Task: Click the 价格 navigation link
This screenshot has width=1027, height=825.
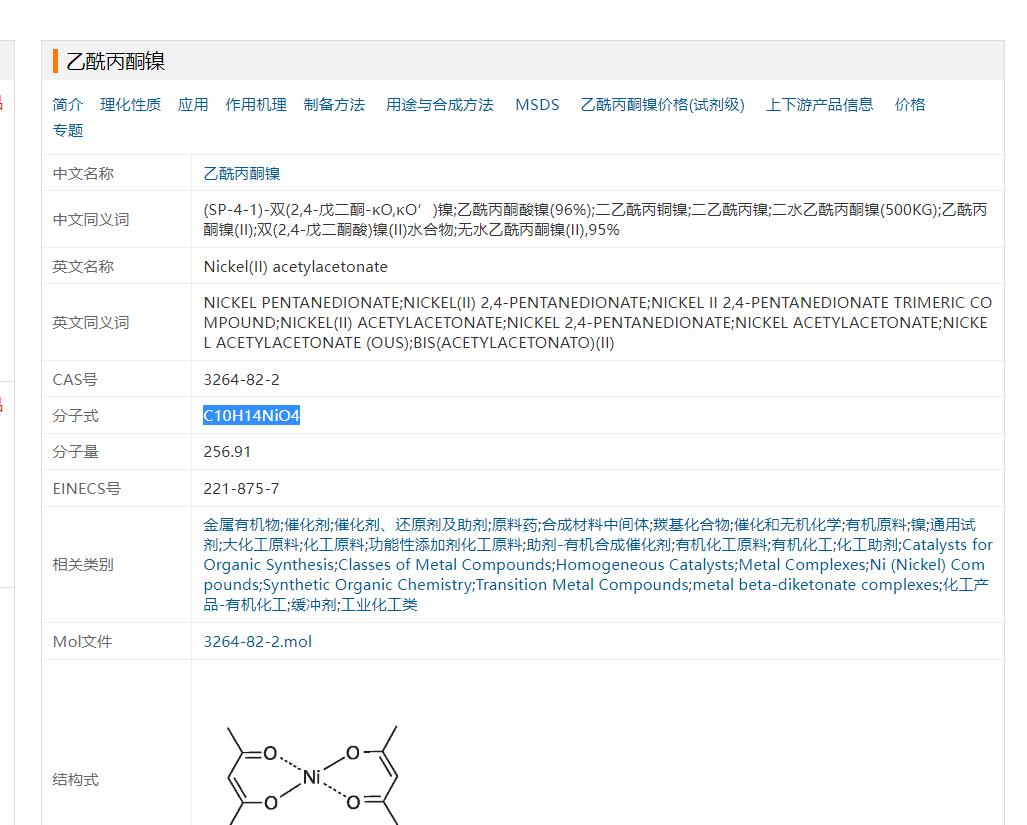Action: click(x=910, y=104)
